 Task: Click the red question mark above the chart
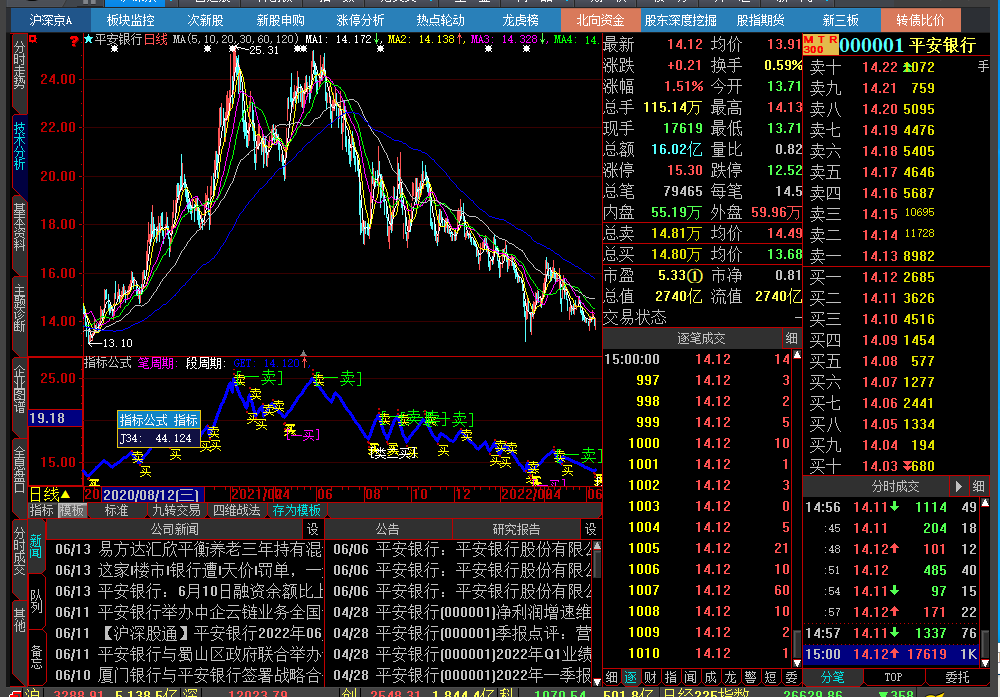(x=74, y=41)
